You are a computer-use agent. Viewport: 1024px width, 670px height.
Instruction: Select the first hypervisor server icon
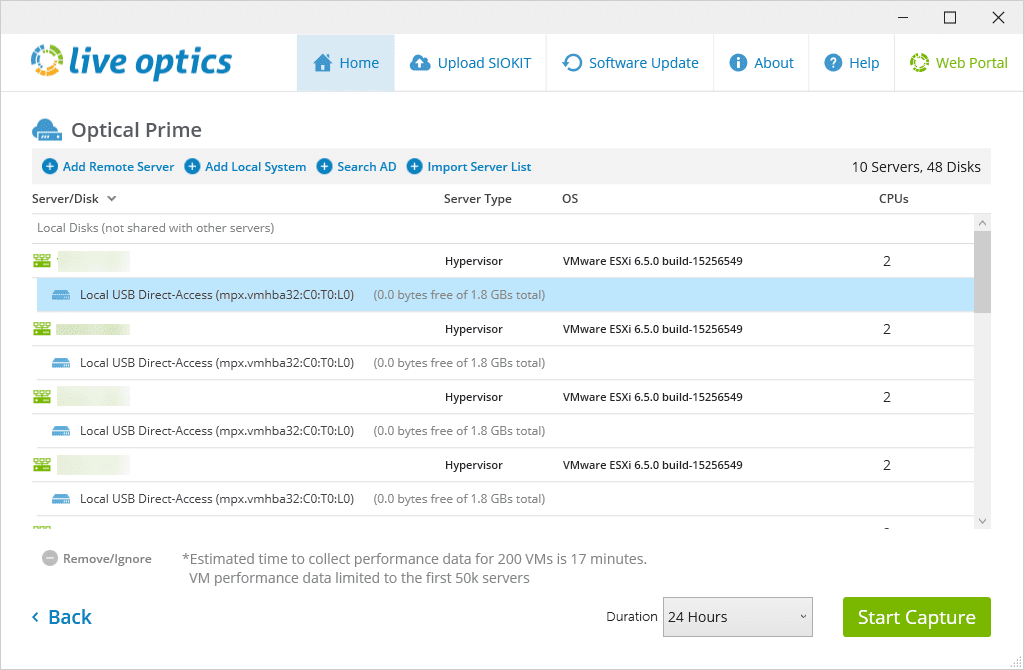pyautogui.click(x=42, y=261)
